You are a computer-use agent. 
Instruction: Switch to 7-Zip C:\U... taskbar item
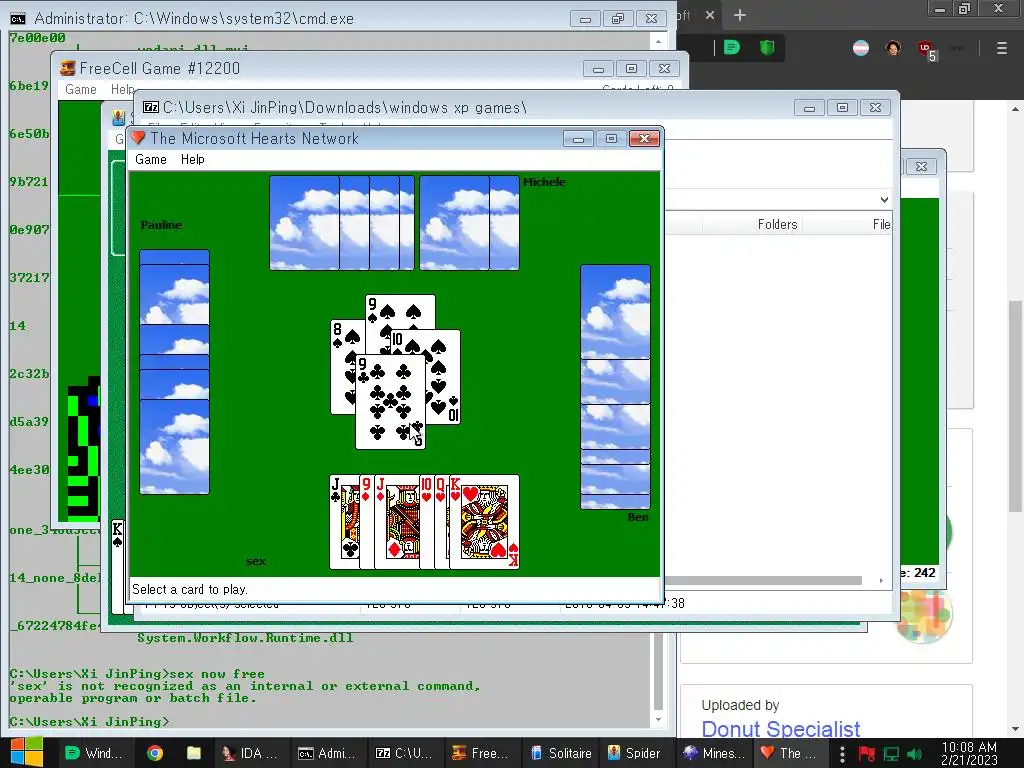404,753
